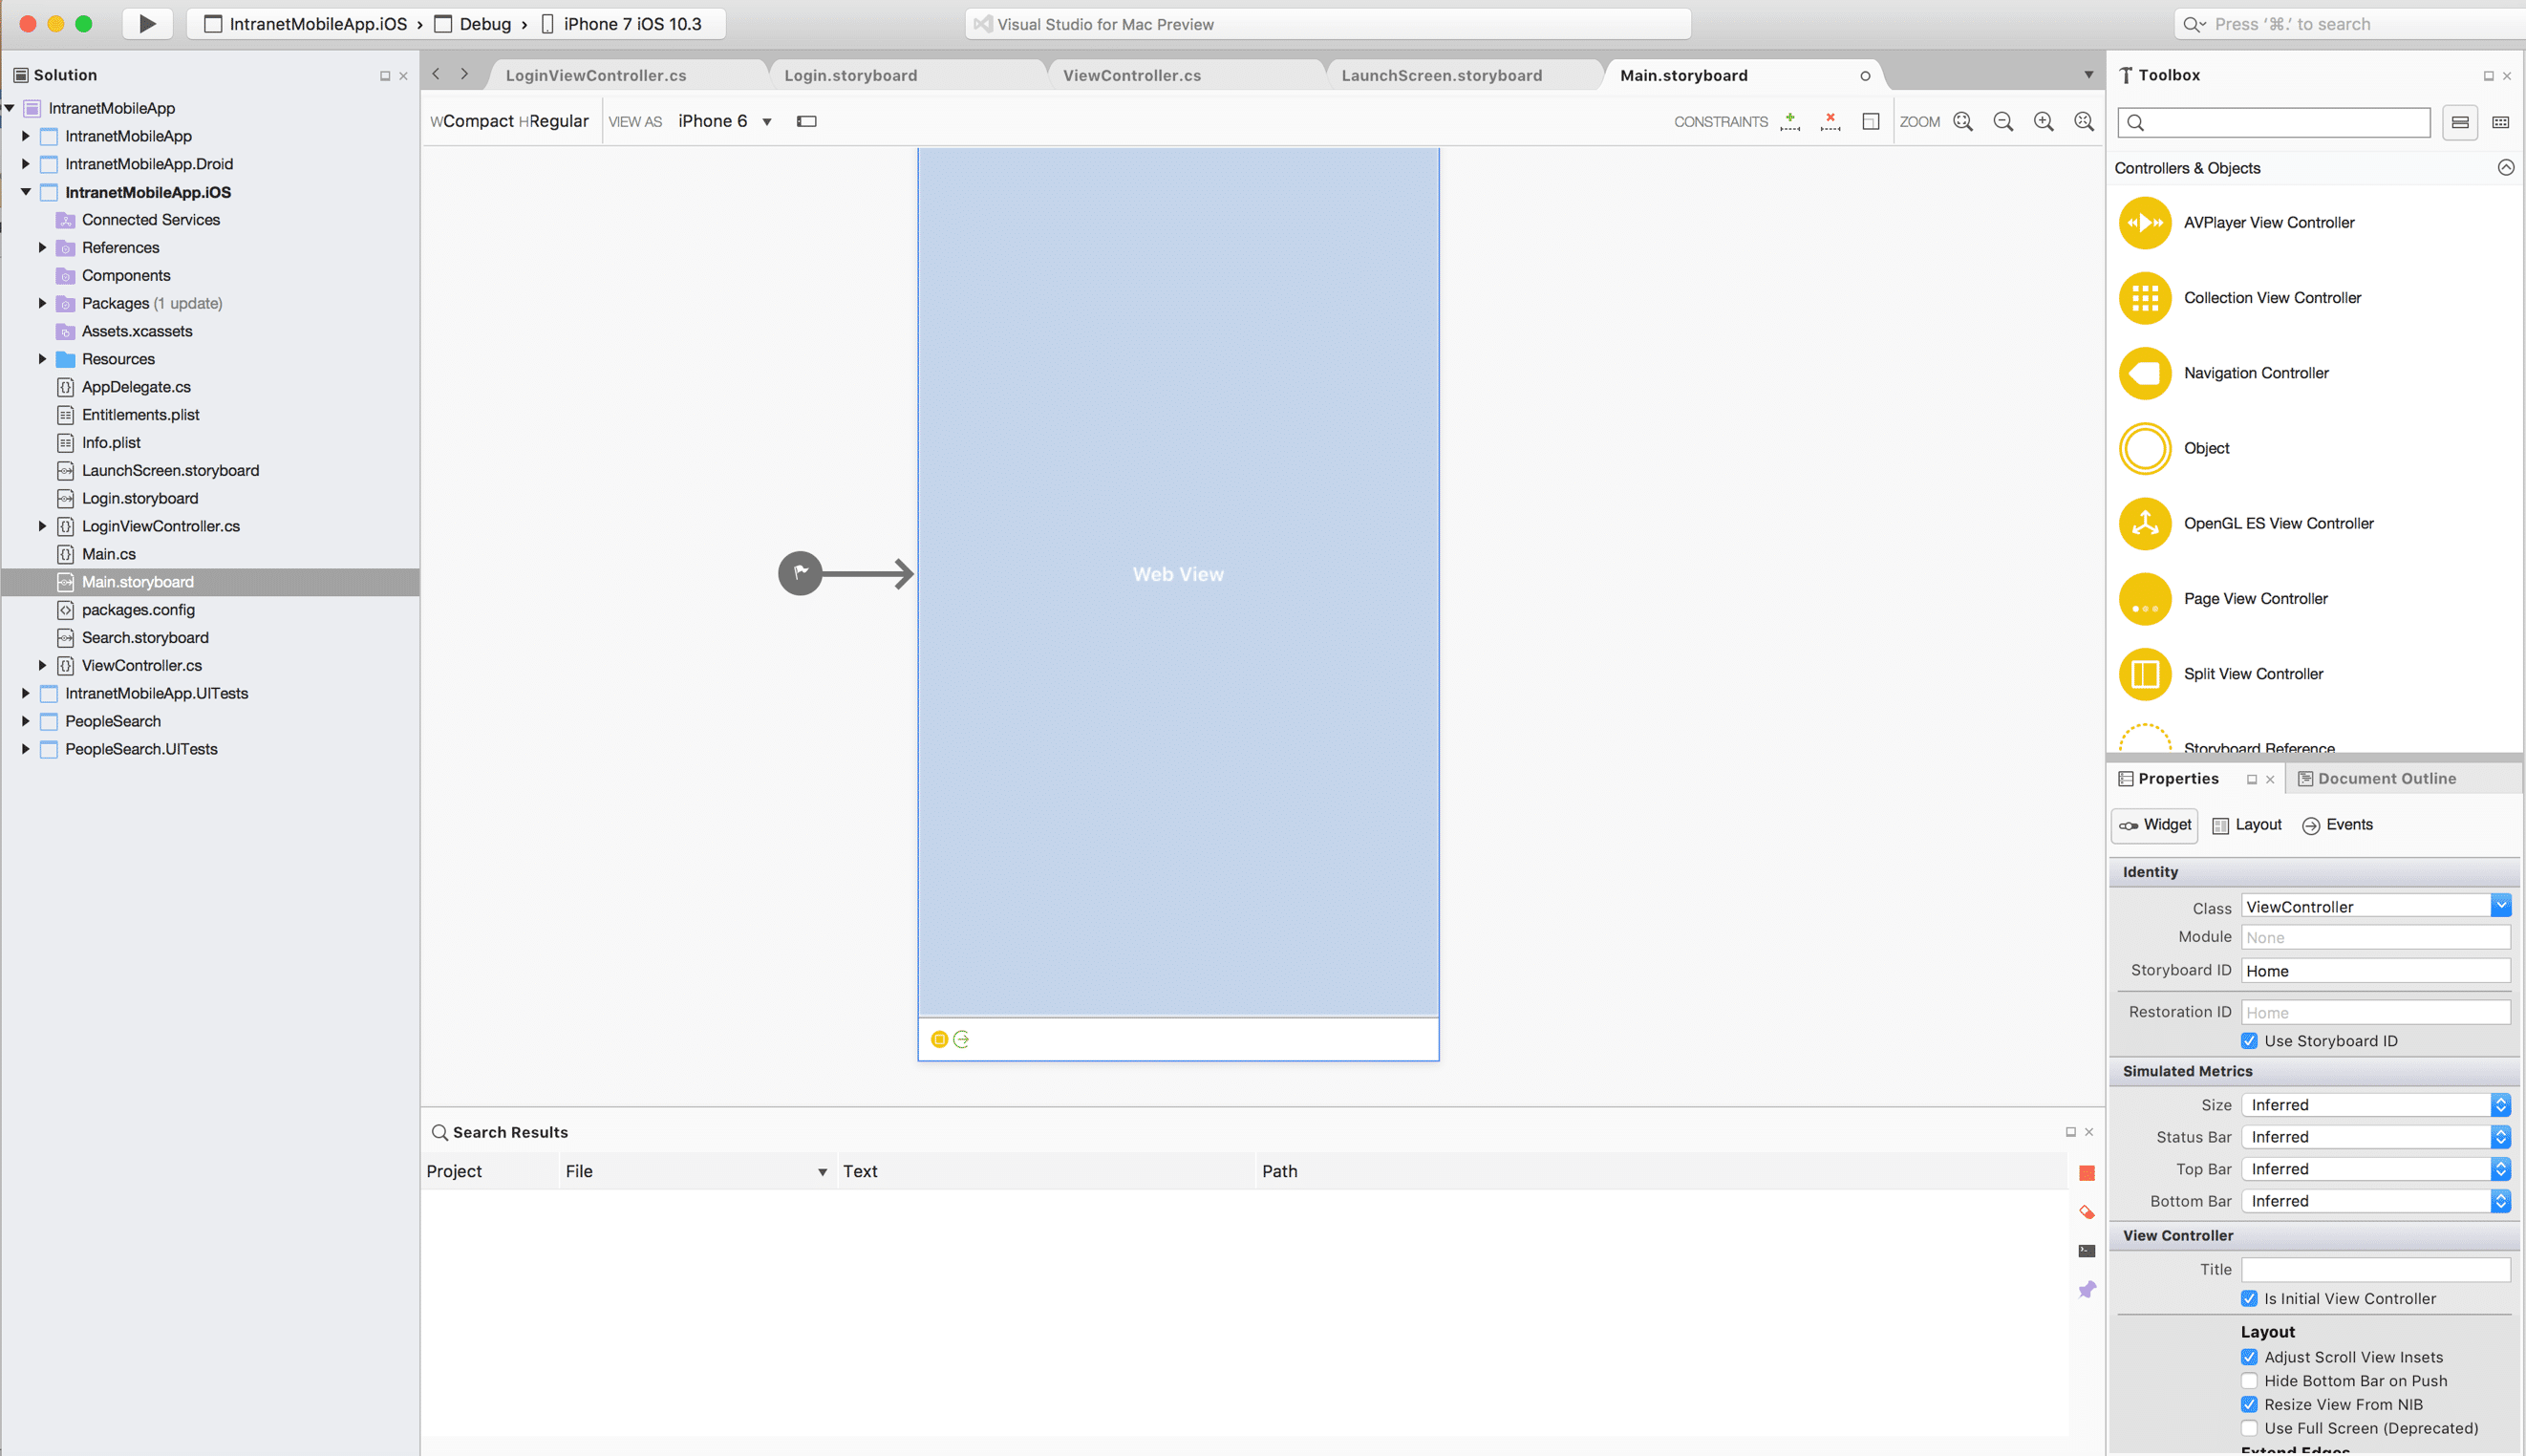Viewport: 2526px width, 1456px height.
Task: Click the storyboard entry point flag
Action: pyautogui.click(x=800, y=573)
